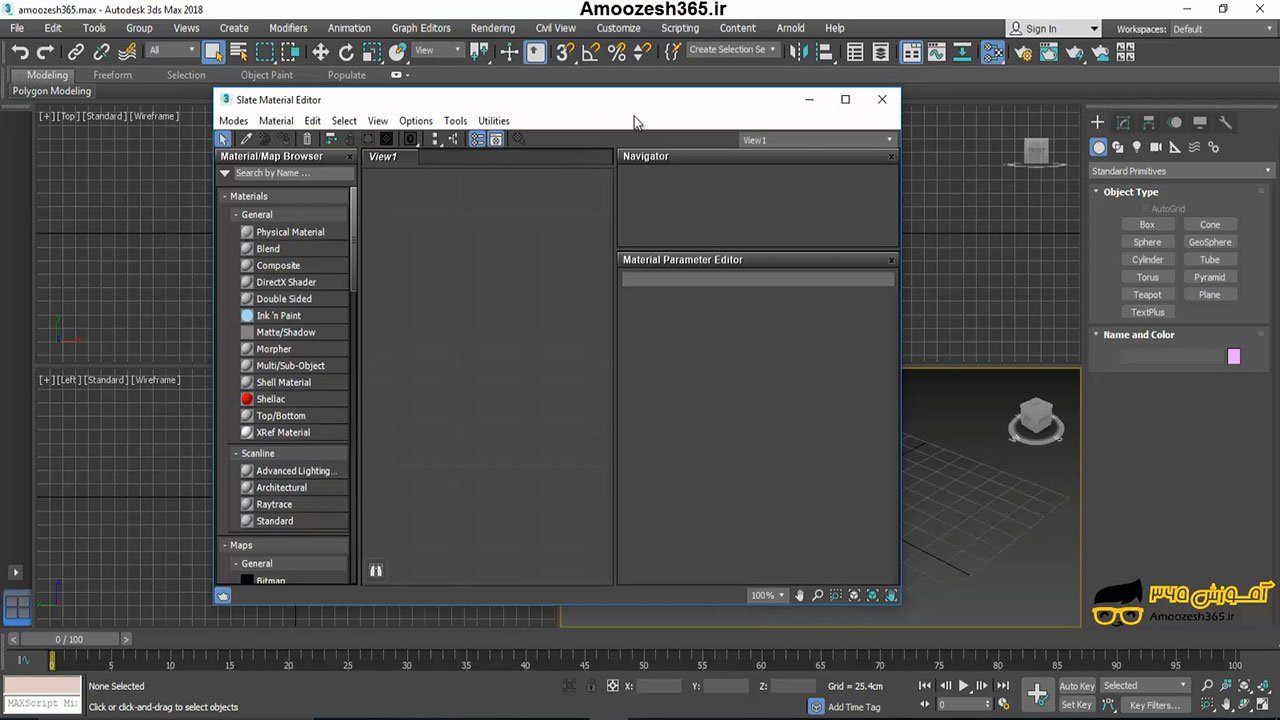The width and height of the screenshot is (1280, 720).
Task: Click the 0 / 100 time slider
Action: (x=69, y=639)
